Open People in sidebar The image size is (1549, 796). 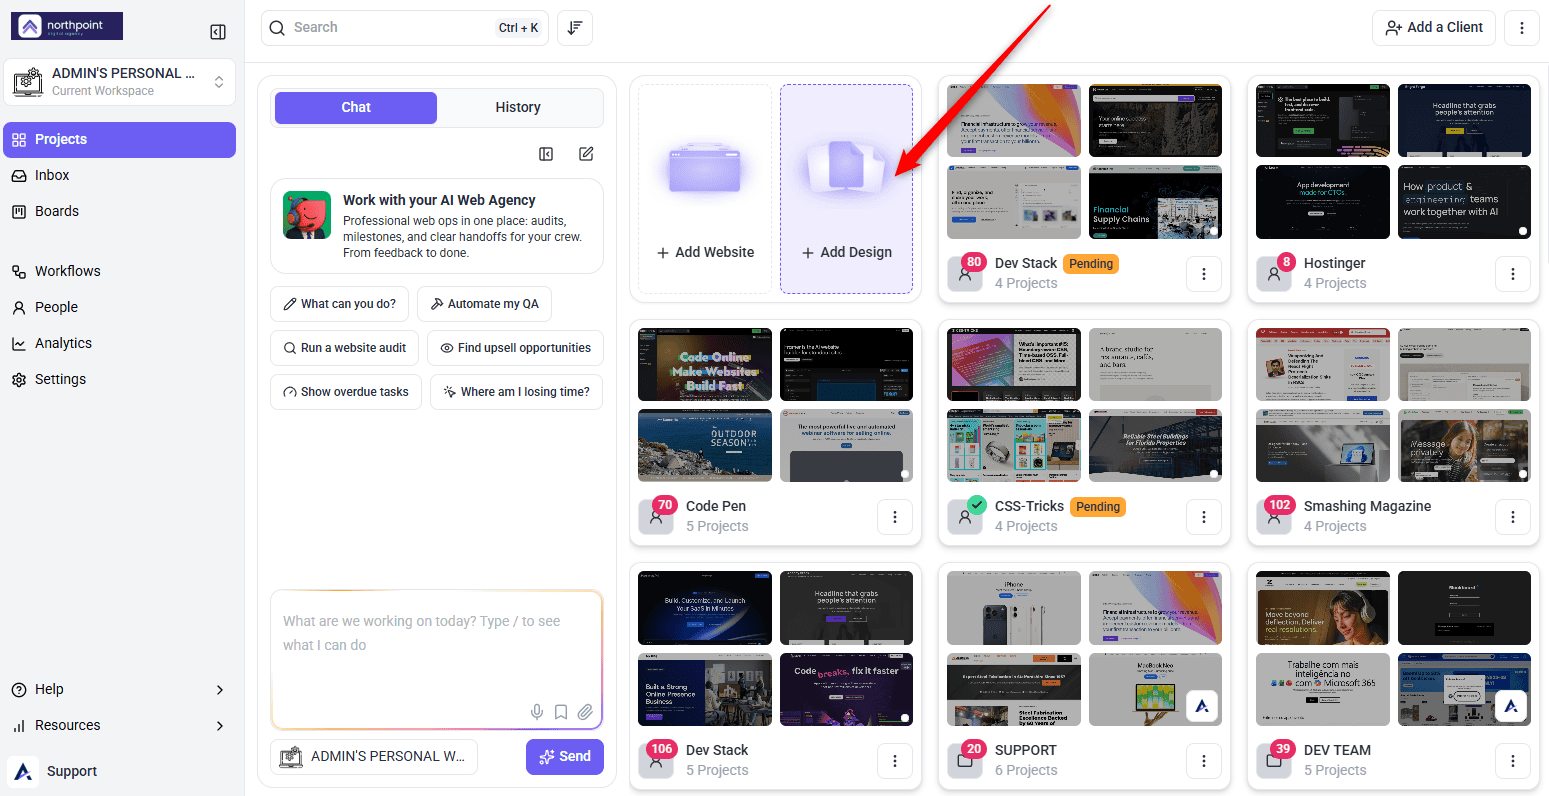120,307
